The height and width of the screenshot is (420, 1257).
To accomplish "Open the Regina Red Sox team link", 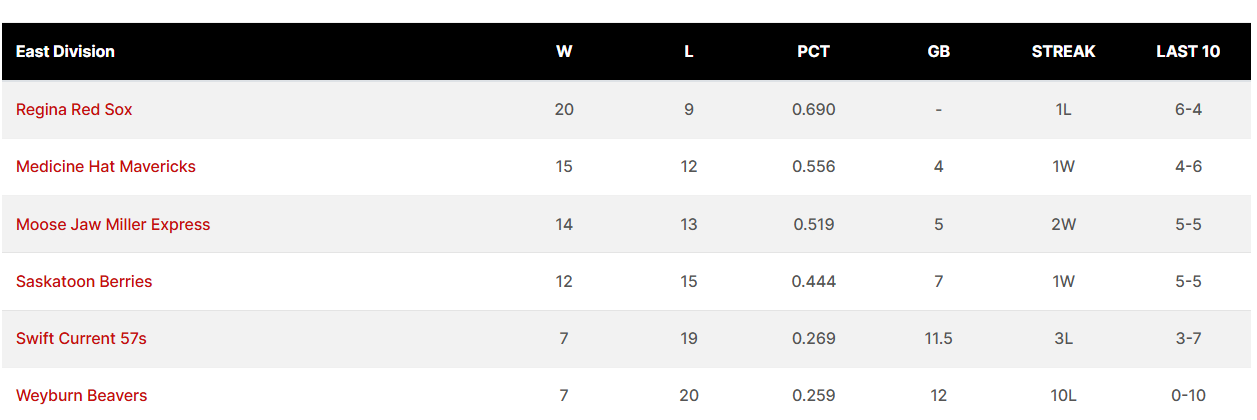I will click(x=74, y=109).
